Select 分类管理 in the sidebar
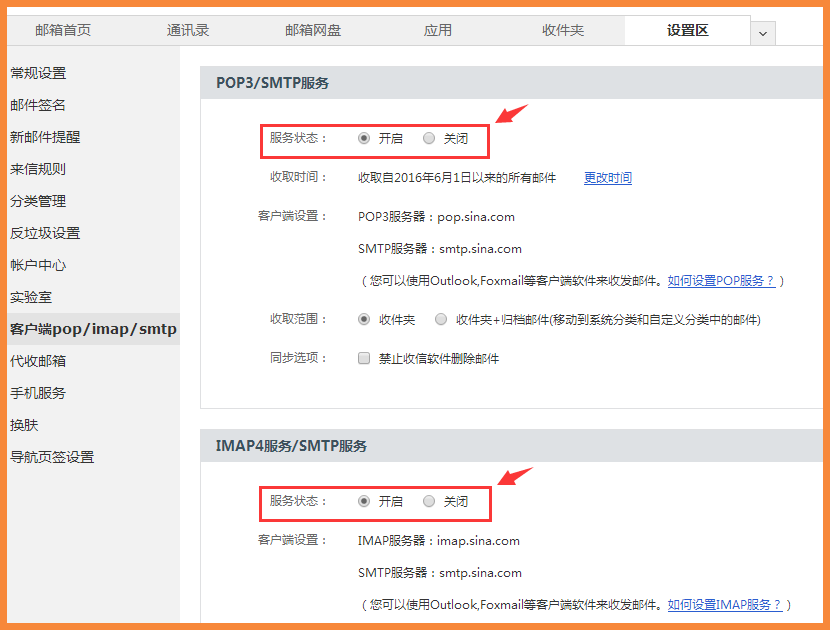 coord(38,201)
